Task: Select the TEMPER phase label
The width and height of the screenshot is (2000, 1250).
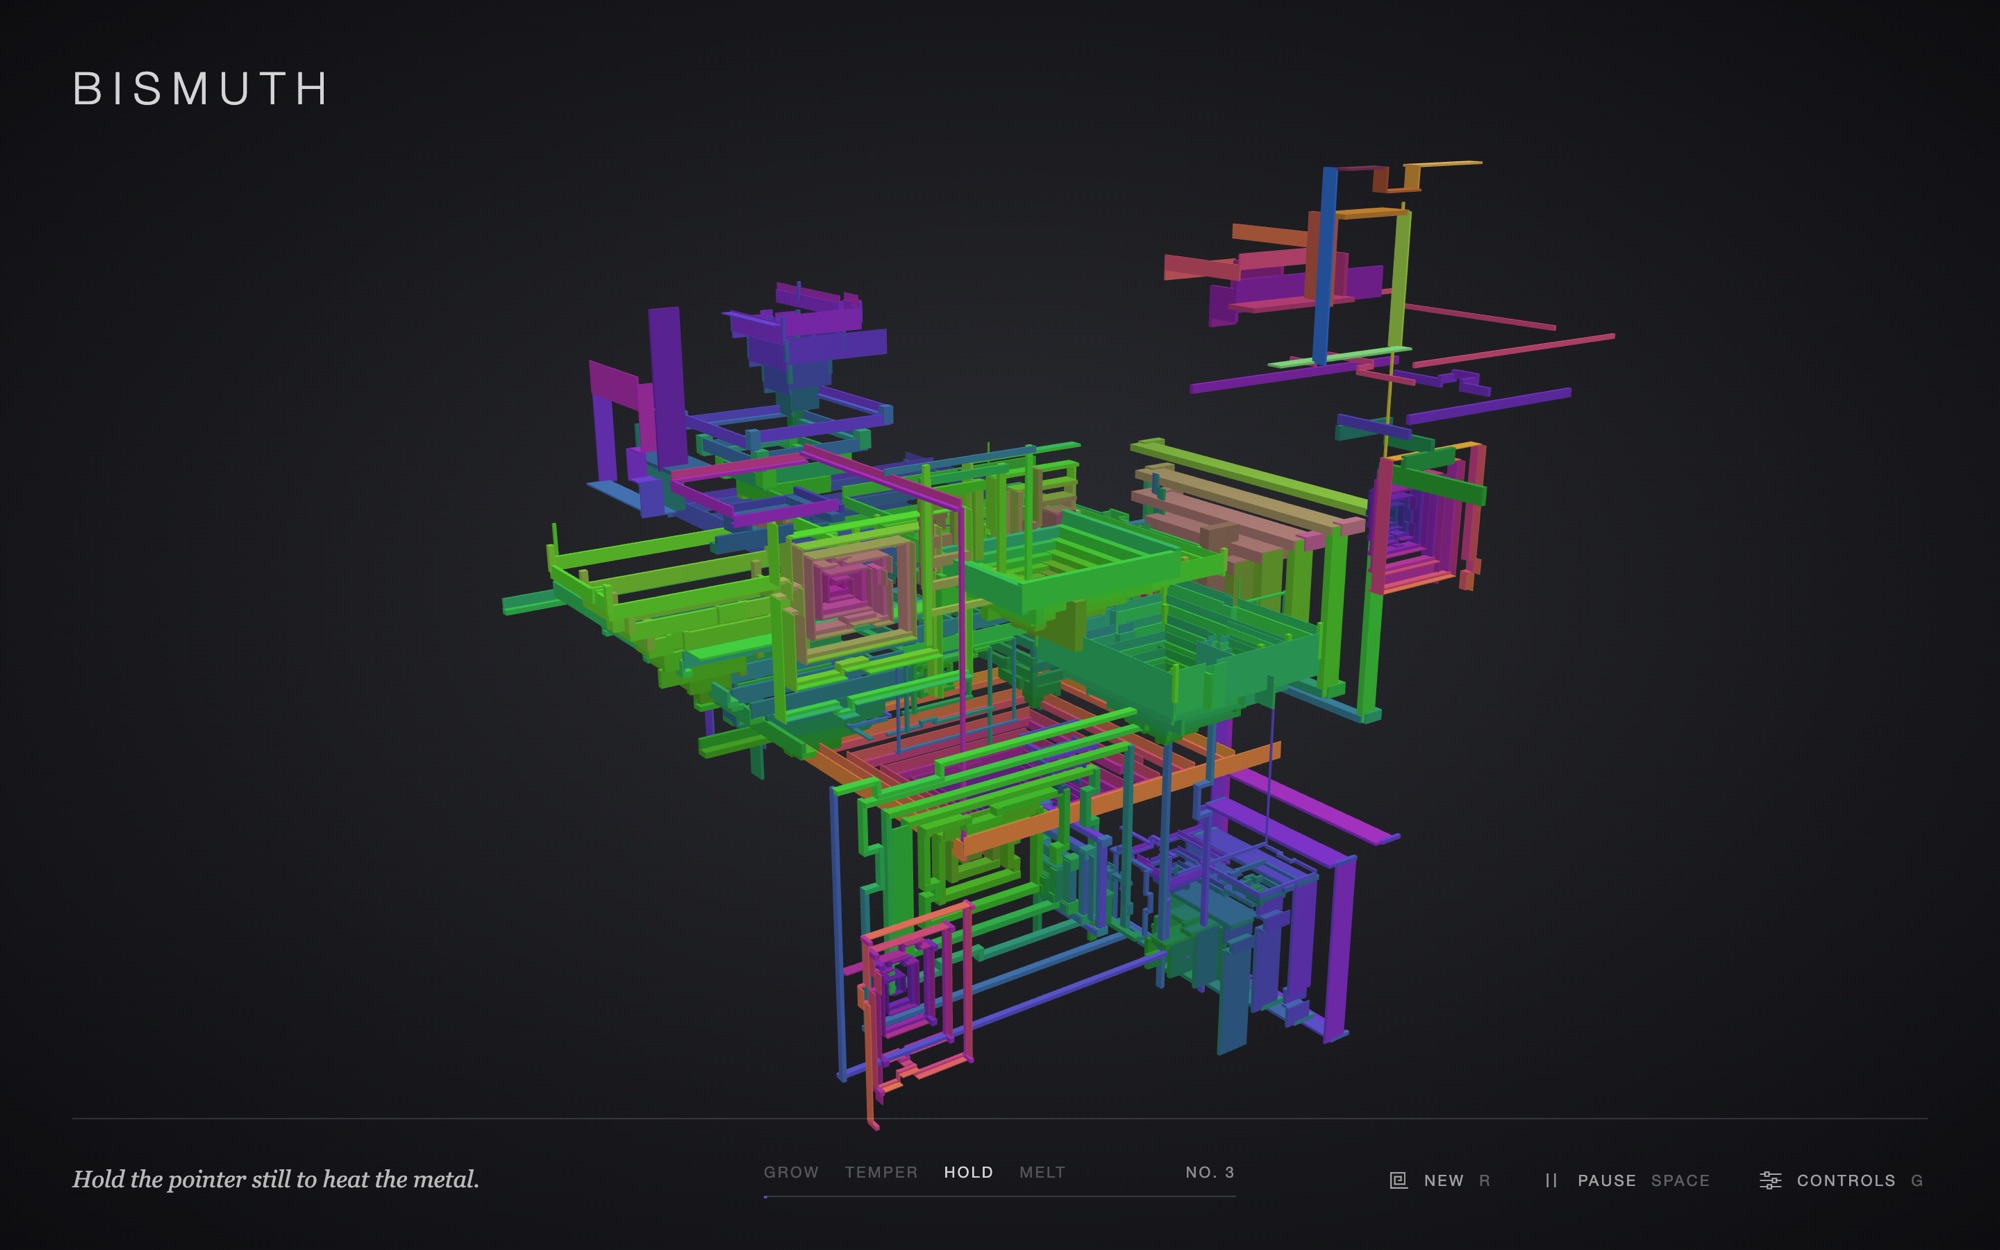Action: click(x=881, y=1172)
